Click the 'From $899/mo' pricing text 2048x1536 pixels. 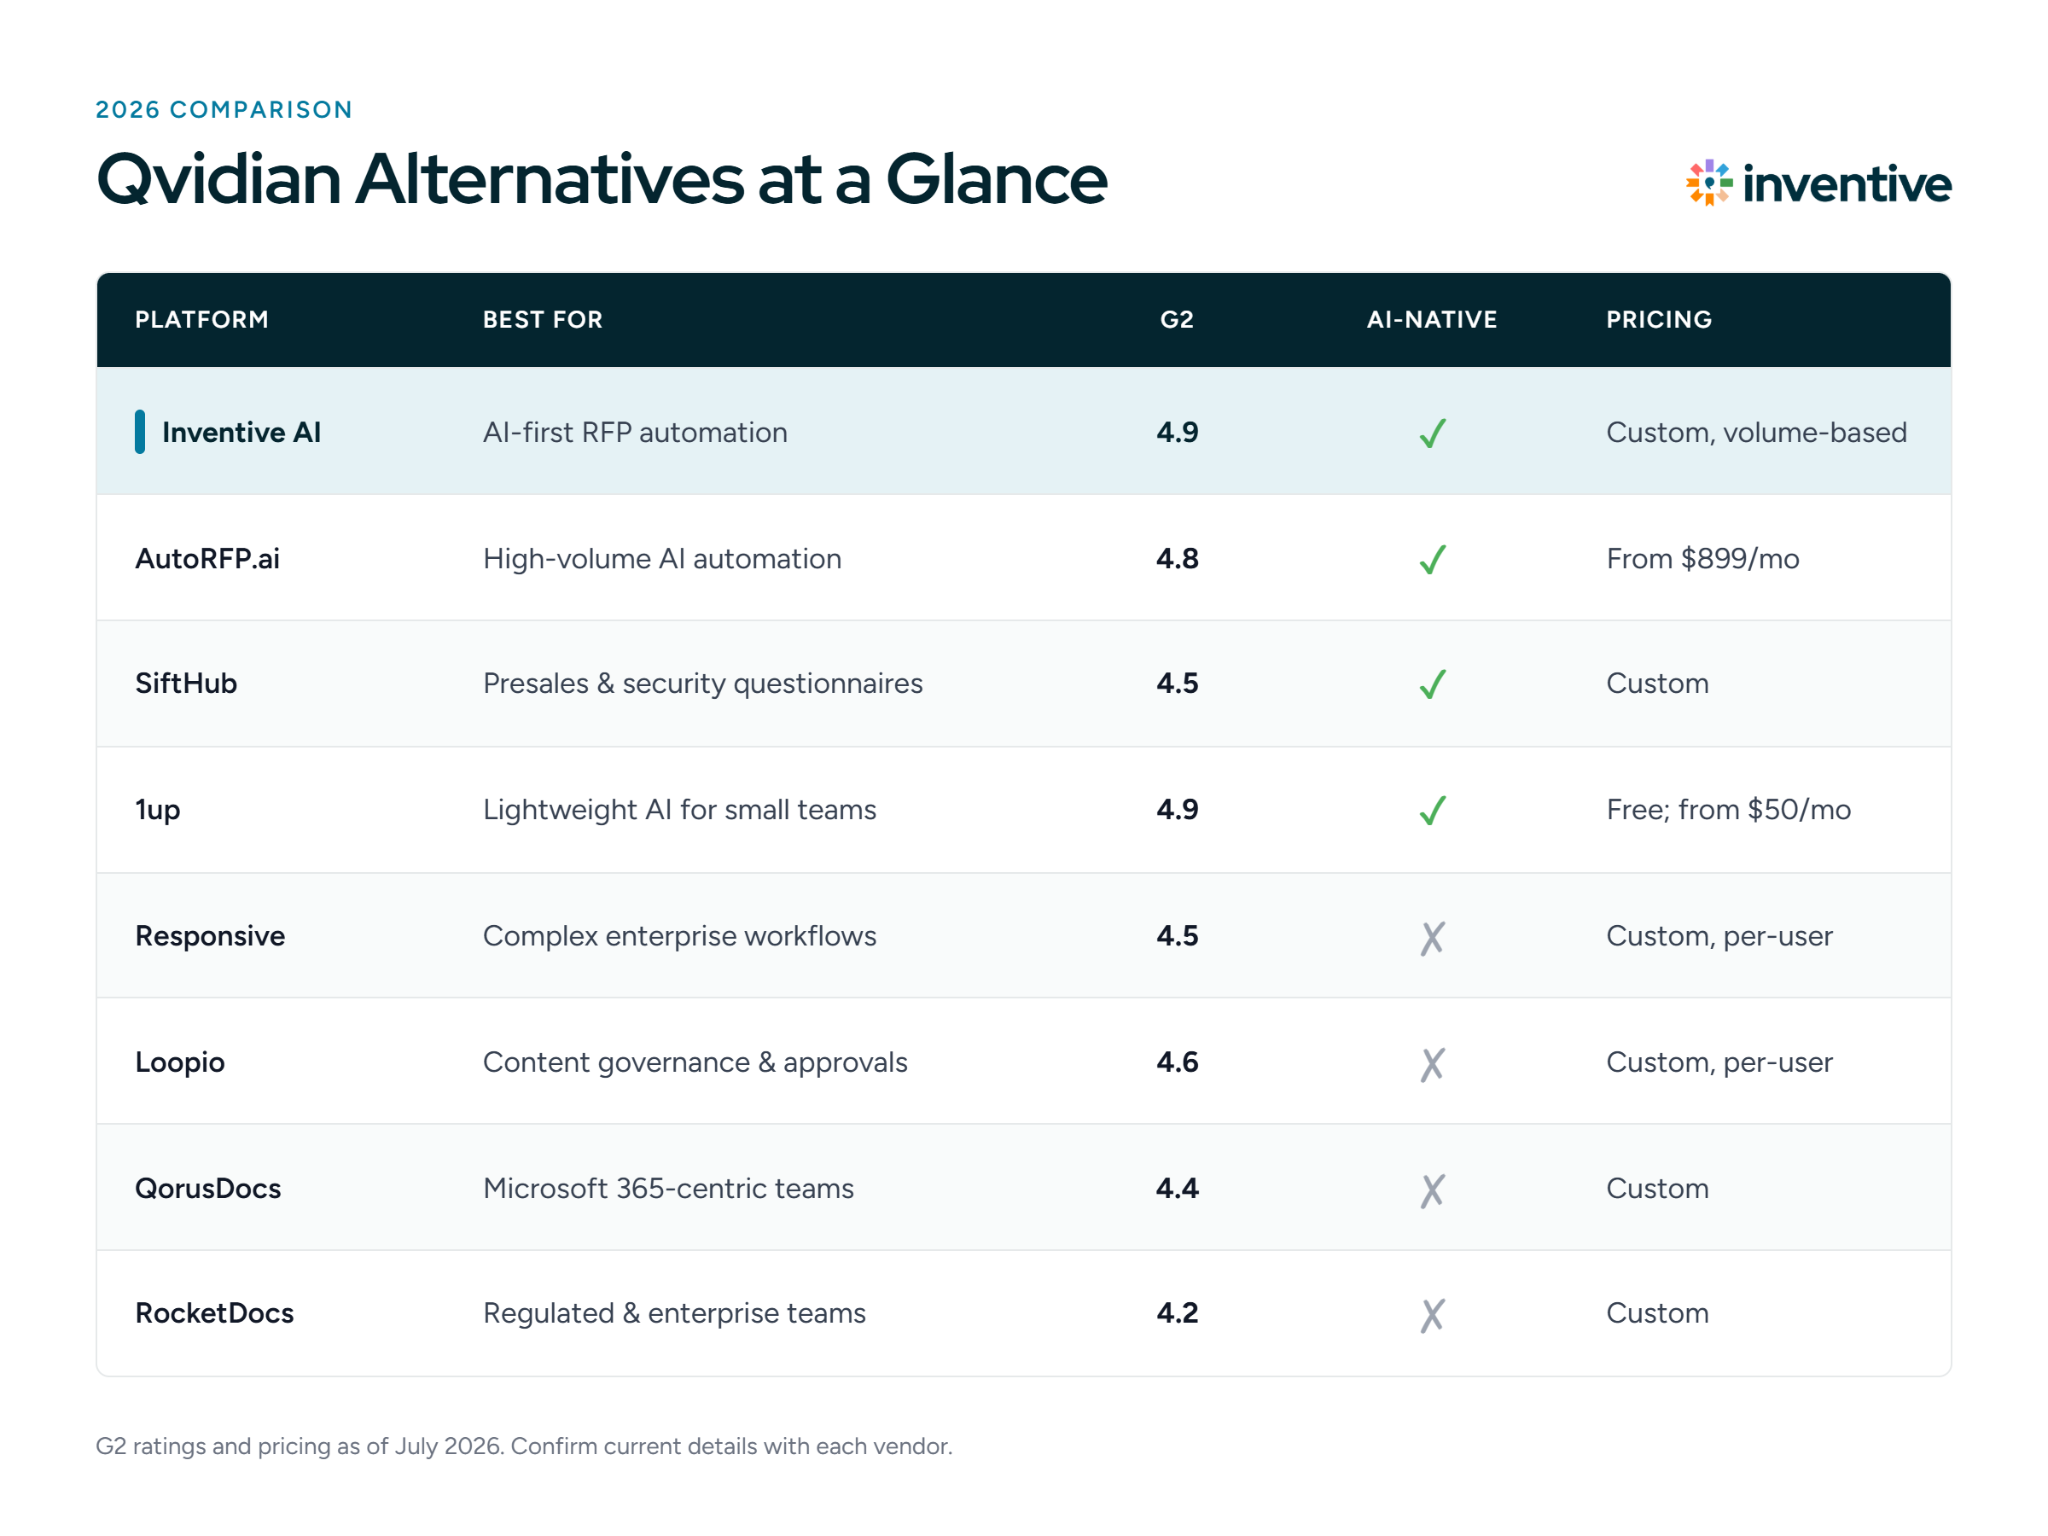click(x=1703, y=558)
